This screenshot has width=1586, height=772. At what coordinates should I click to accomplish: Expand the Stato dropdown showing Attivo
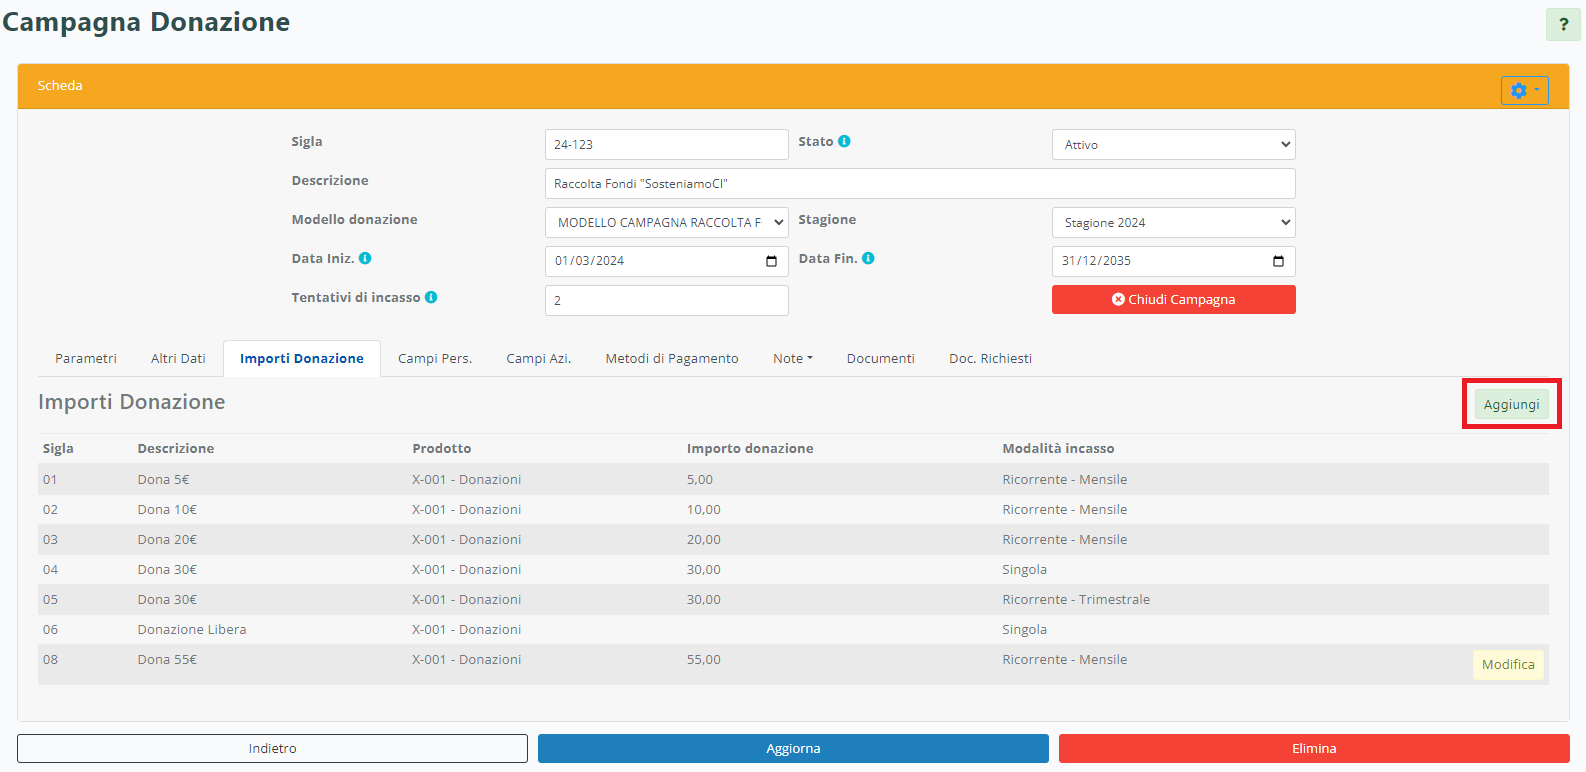1173,145
